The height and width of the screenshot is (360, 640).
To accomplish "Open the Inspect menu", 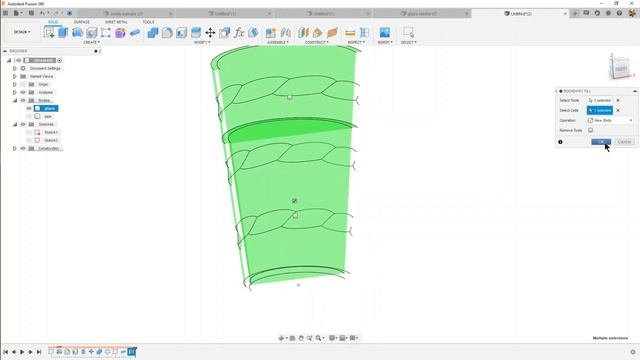I will pos(355,42).
